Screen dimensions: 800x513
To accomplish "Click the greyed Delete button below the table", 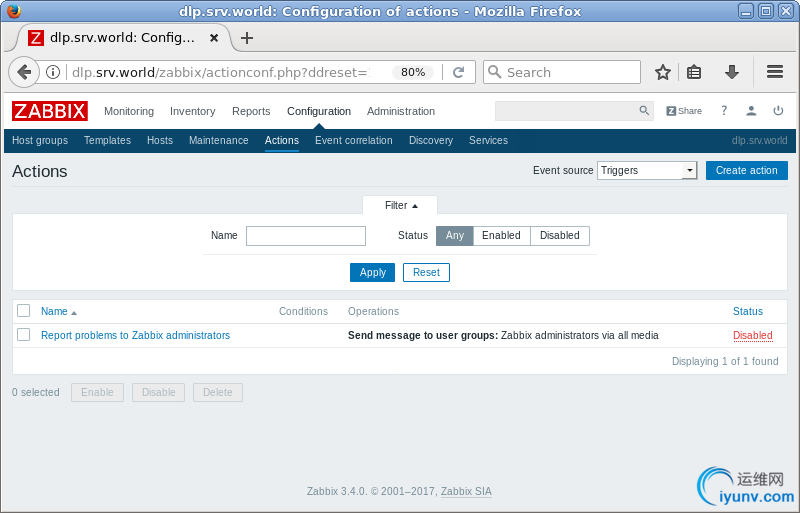I will point(217,393).
